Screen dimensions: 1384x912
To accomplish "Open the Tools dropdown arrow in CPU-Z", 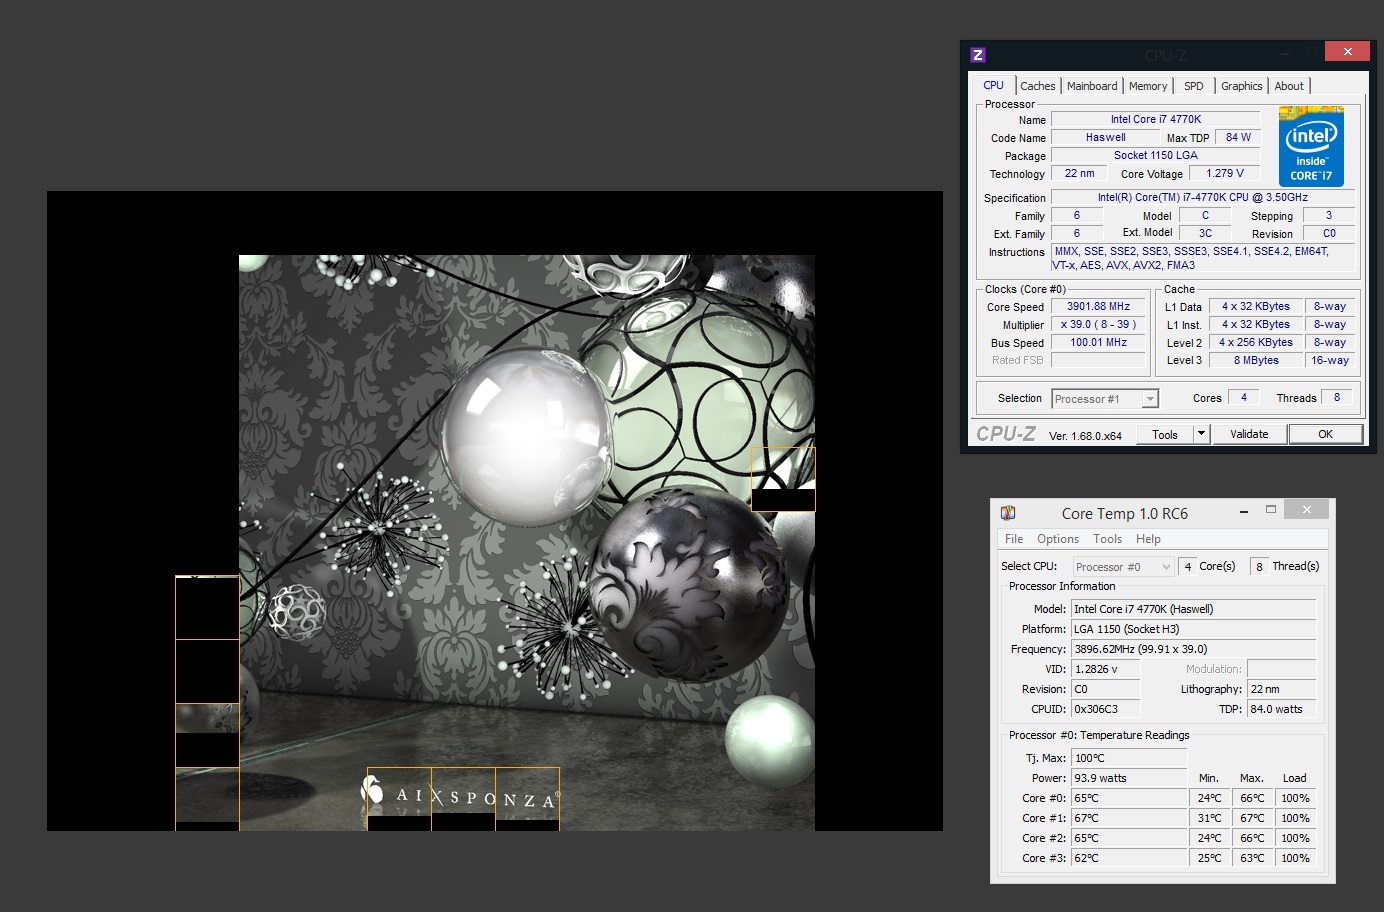I will coord(1202,434).
